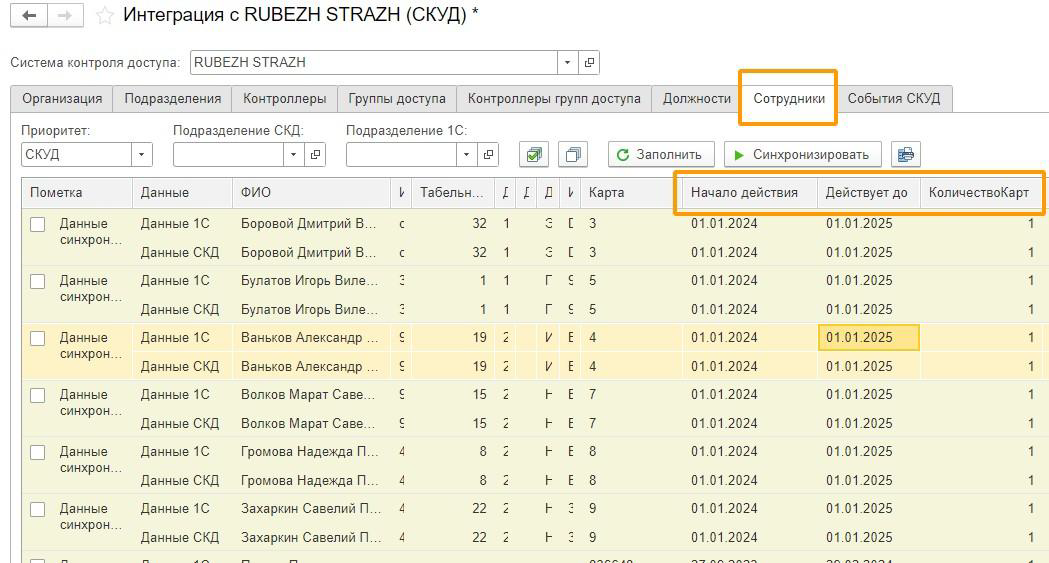Screen dimensions: 1049x563
Task: Open Подразделение 1С selection form icon
Action: 488,154
